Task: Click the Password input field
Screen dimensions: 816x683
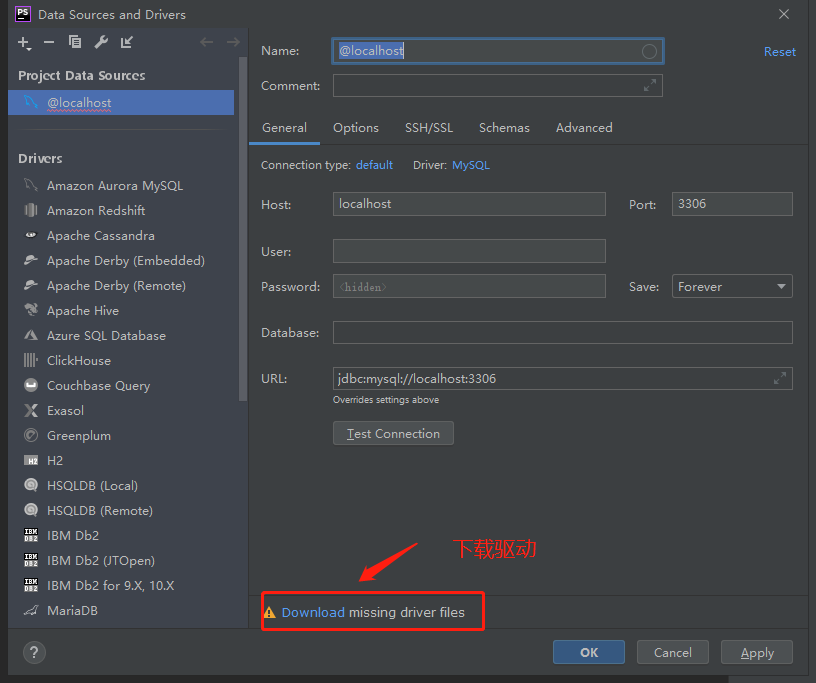Action: [469, 286]
